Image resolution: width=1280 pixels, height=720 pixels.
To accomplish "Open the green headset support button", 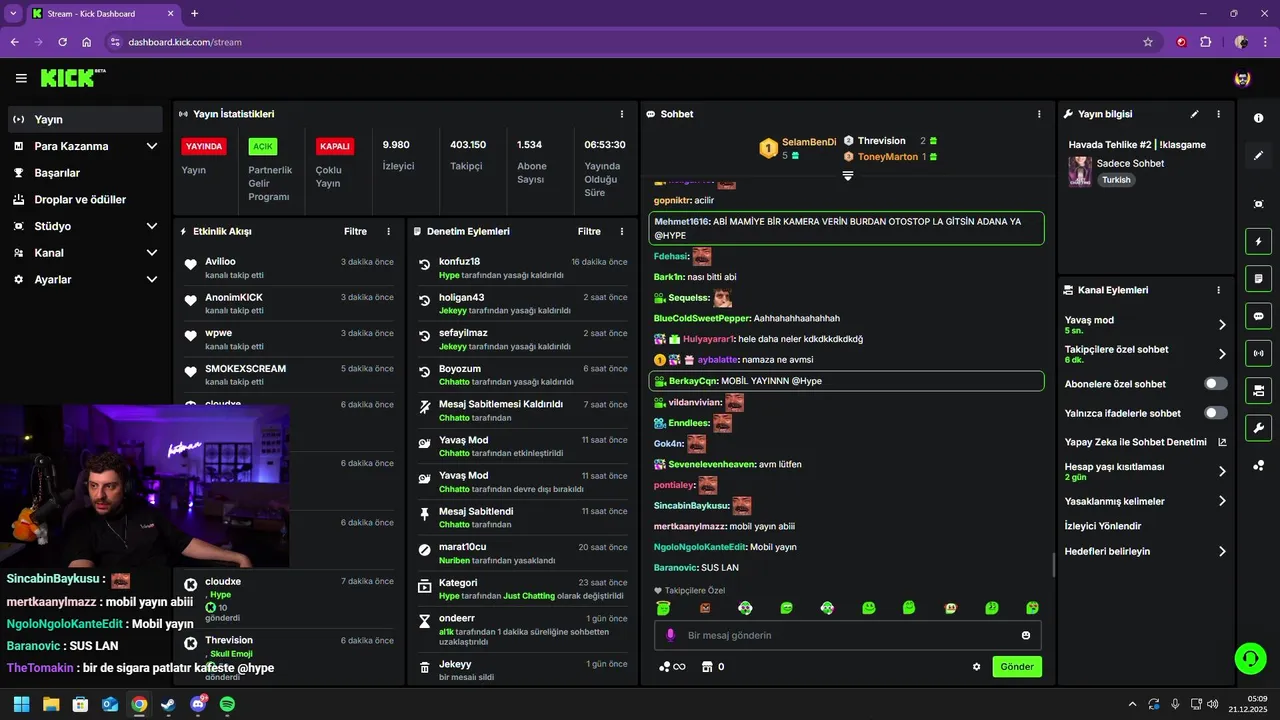I will pos(1250,658).
